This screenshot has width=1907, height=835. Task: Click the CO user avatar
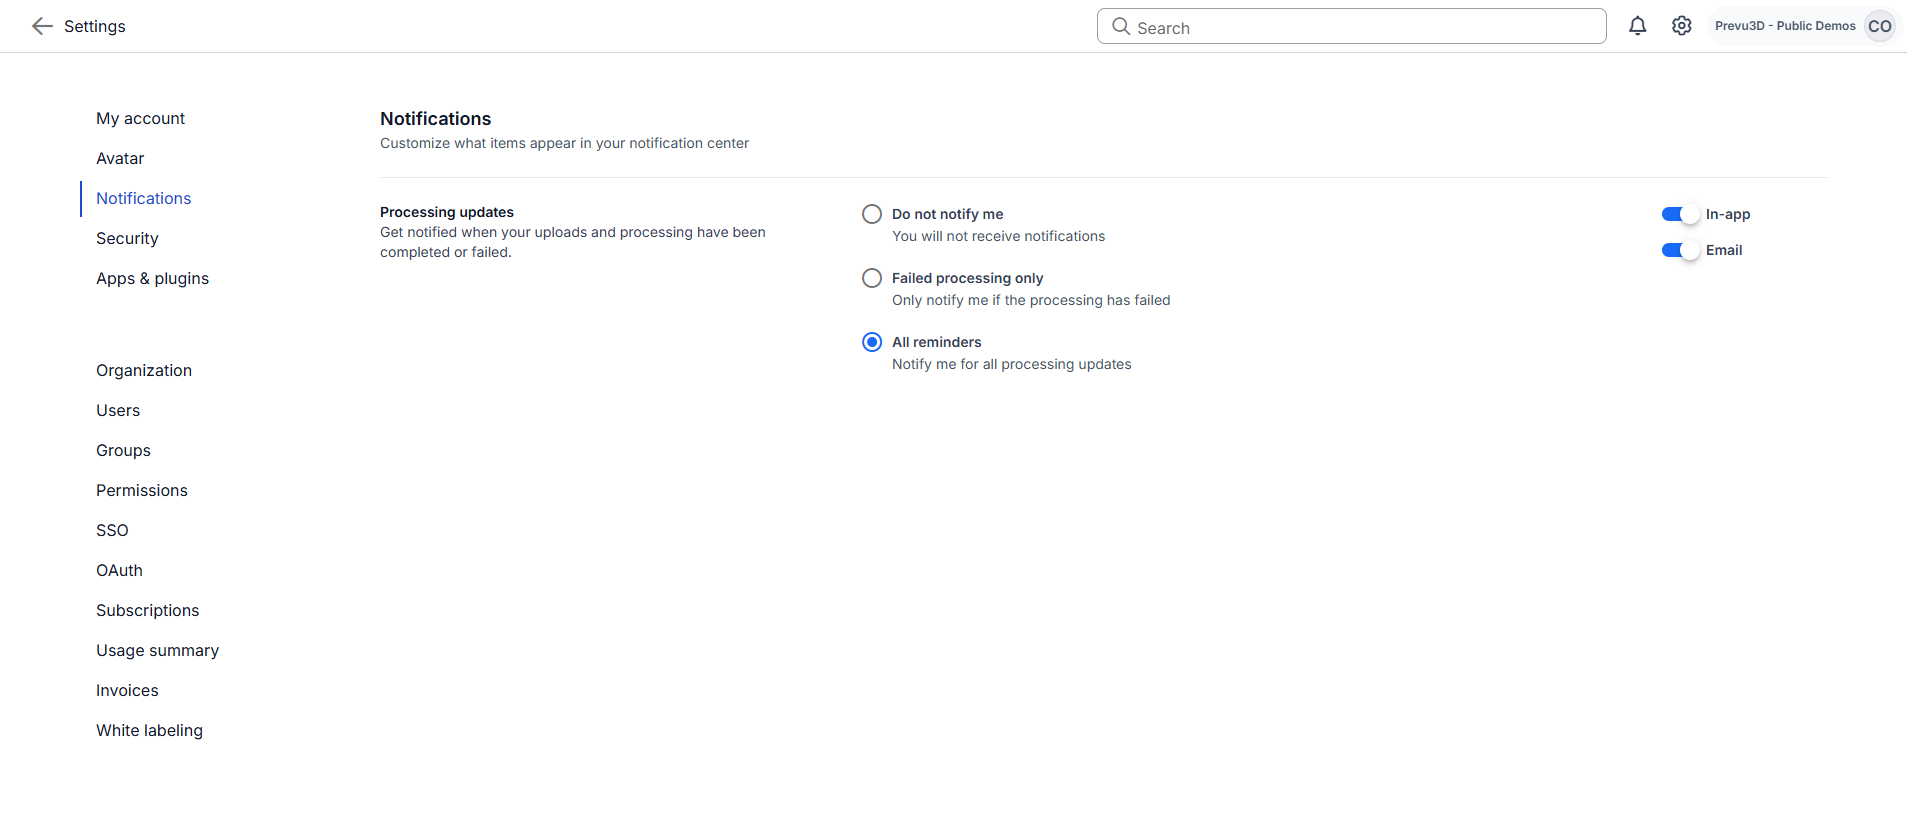click(1879, 26)
